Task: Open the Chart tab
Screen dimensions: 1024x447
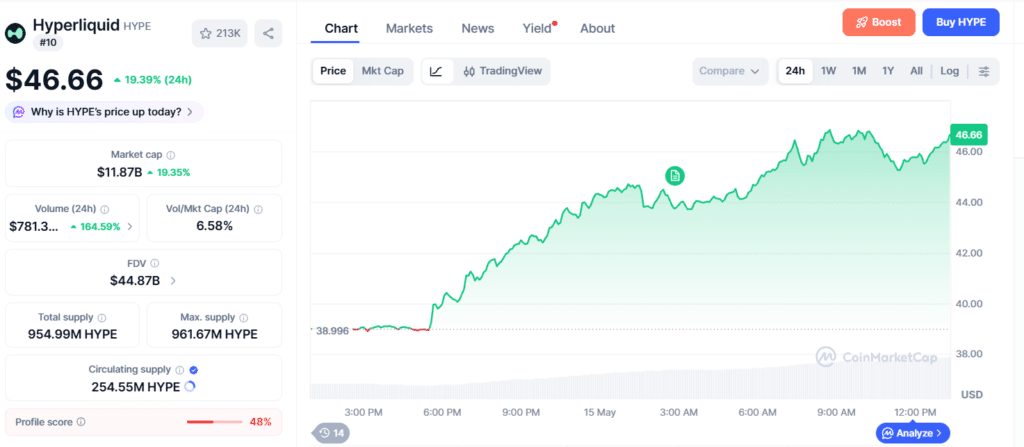Action: (341, 29)
